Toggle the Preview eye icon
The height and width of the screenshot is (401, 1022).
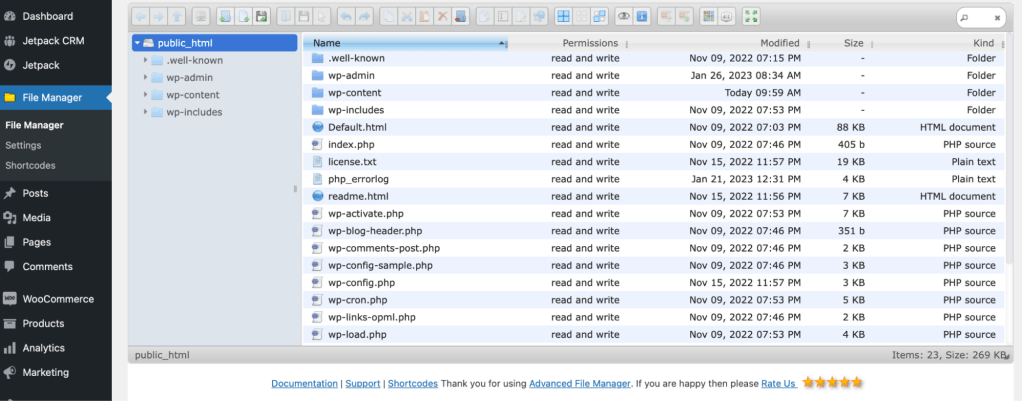coord(623,17)
